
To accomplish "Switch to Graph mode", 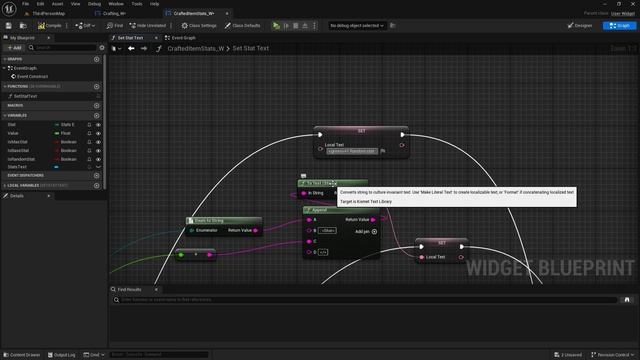I will pyautogui.click(x=619, y=26).
